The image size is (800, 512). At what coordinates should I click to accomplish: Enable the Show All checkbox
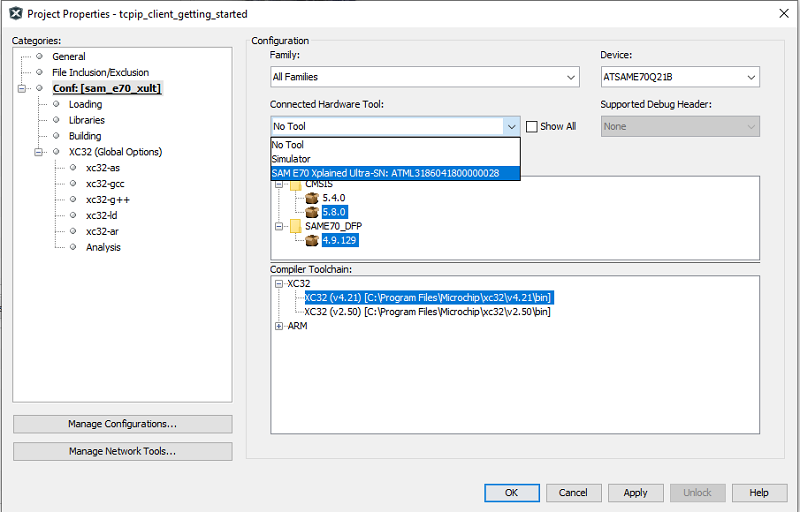click(532, 126)
